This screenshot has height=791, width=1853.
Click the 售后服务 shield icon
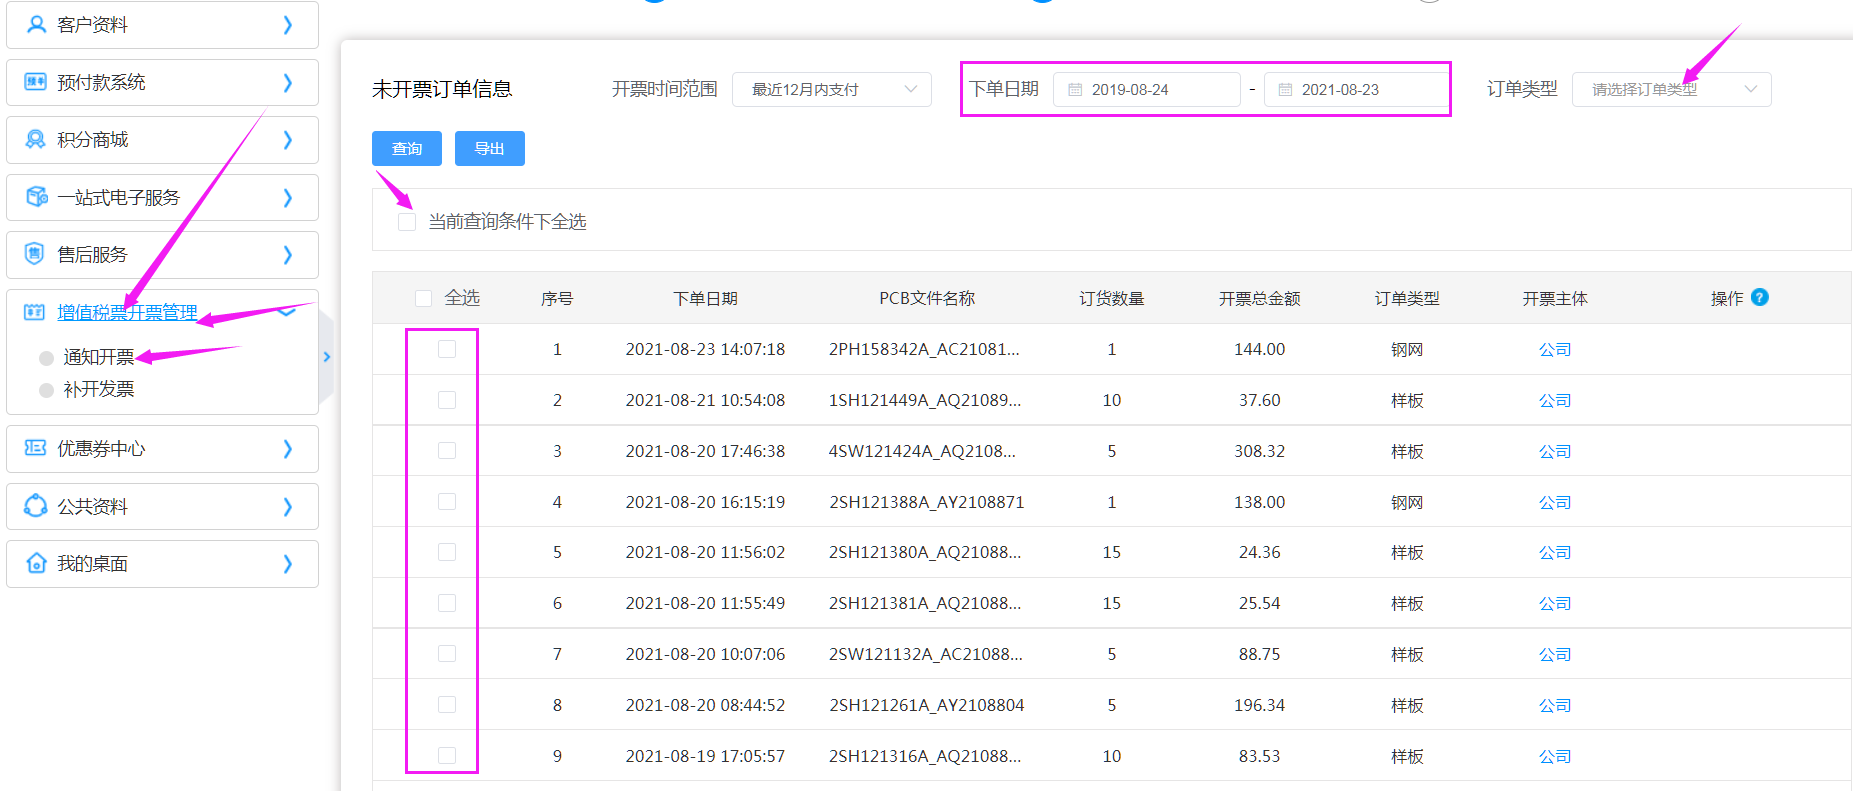tap(36, 254)
